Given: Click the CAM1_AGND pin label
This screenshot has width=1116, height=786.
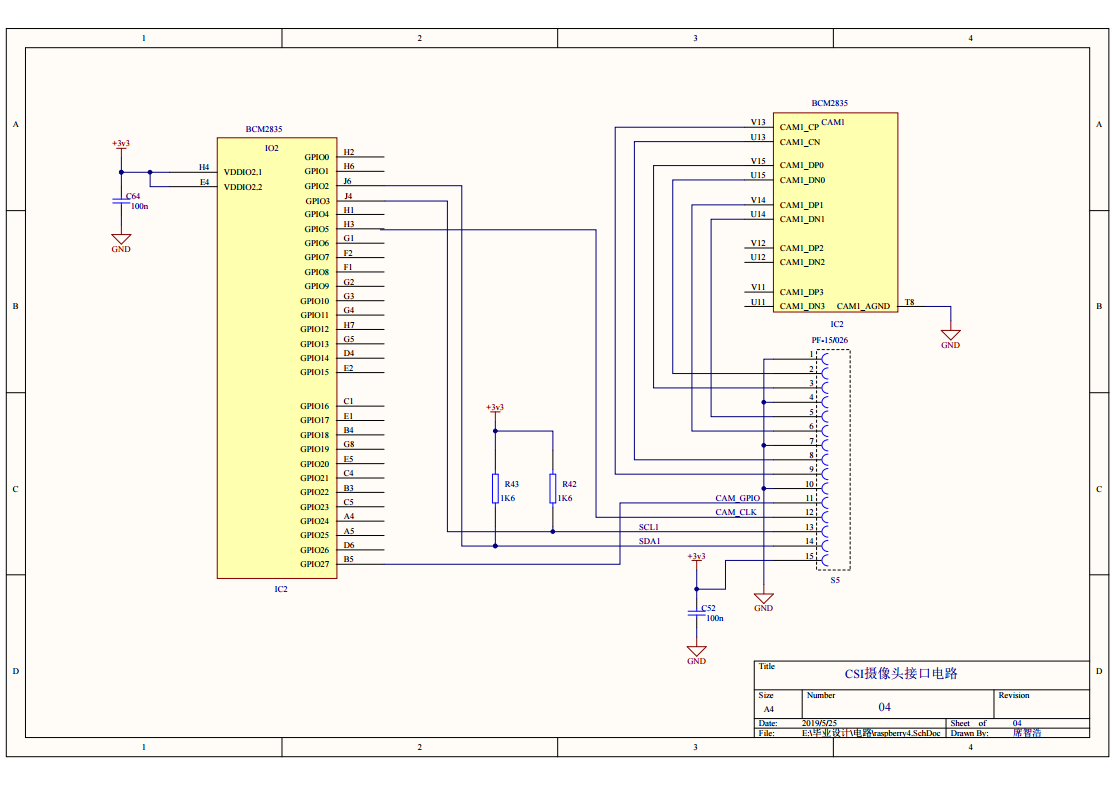Looking at the screenshot, I should point(863,306).
